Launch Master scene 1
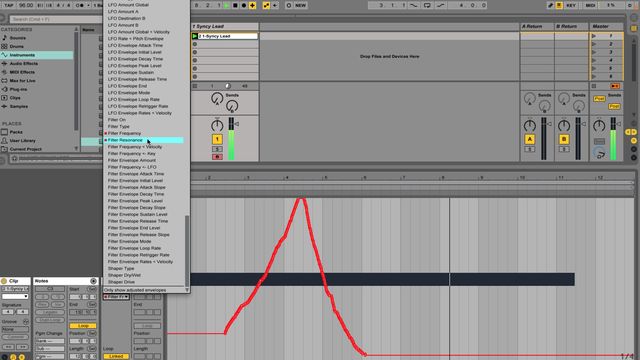Screen dimensions: 640x360 pyautogui.click(x=594, y=36)
